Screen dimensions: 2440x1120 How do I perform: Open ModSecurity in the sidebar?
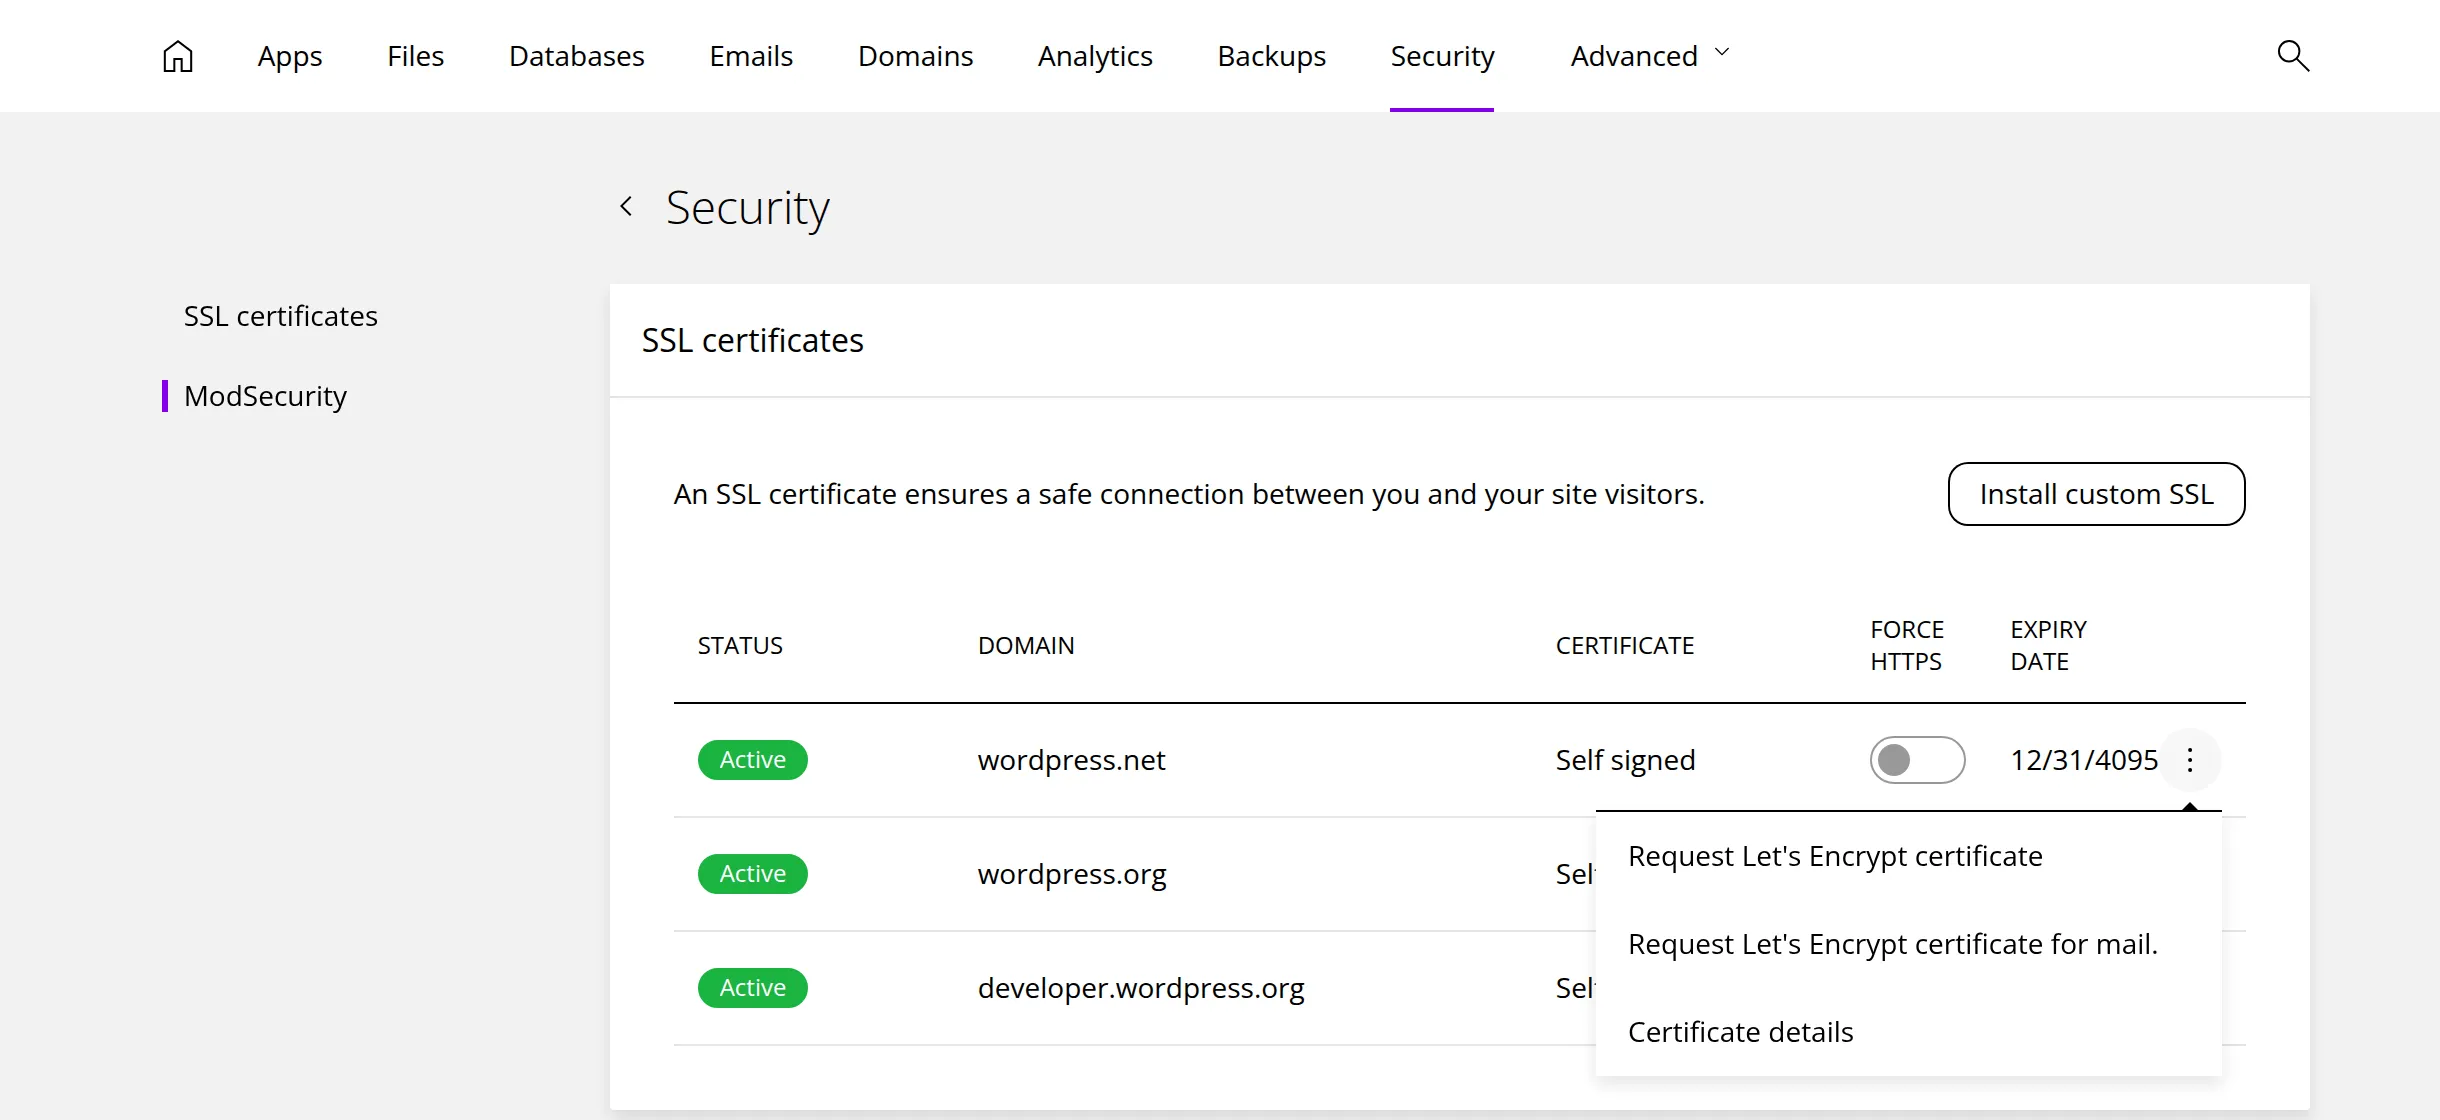pyautogui.click(x=265, y=396)
